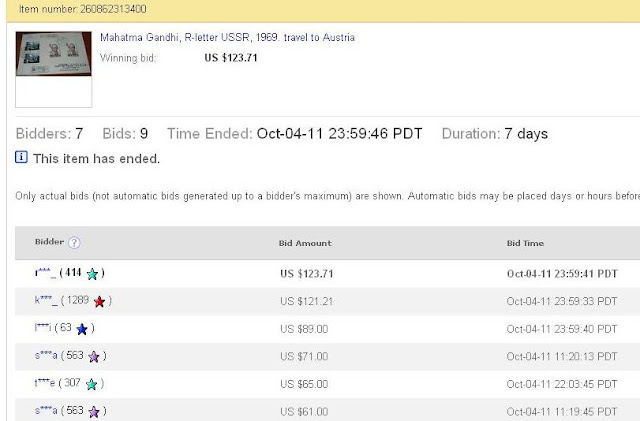Open bidder k***_ profile link
This screenshot has width=640, height=421.
[44, 300]
